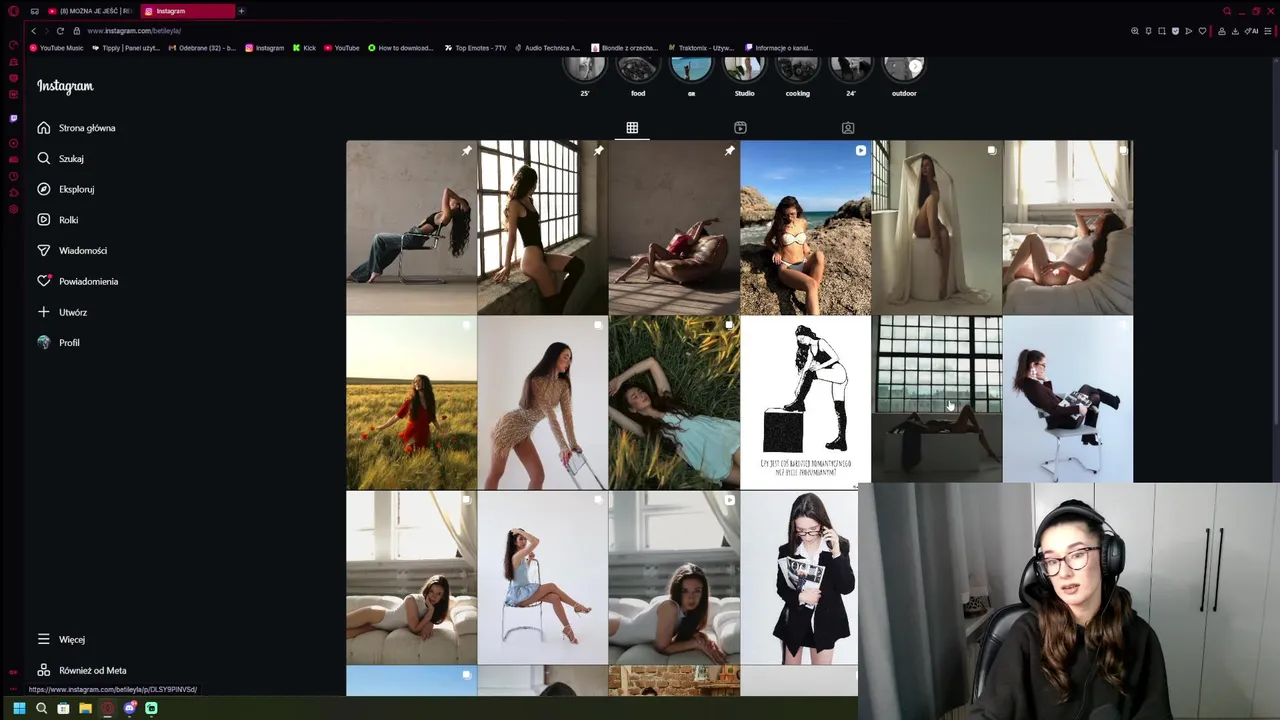
Task: Open post woman in blue dress on chair
Action: [542, 577]
